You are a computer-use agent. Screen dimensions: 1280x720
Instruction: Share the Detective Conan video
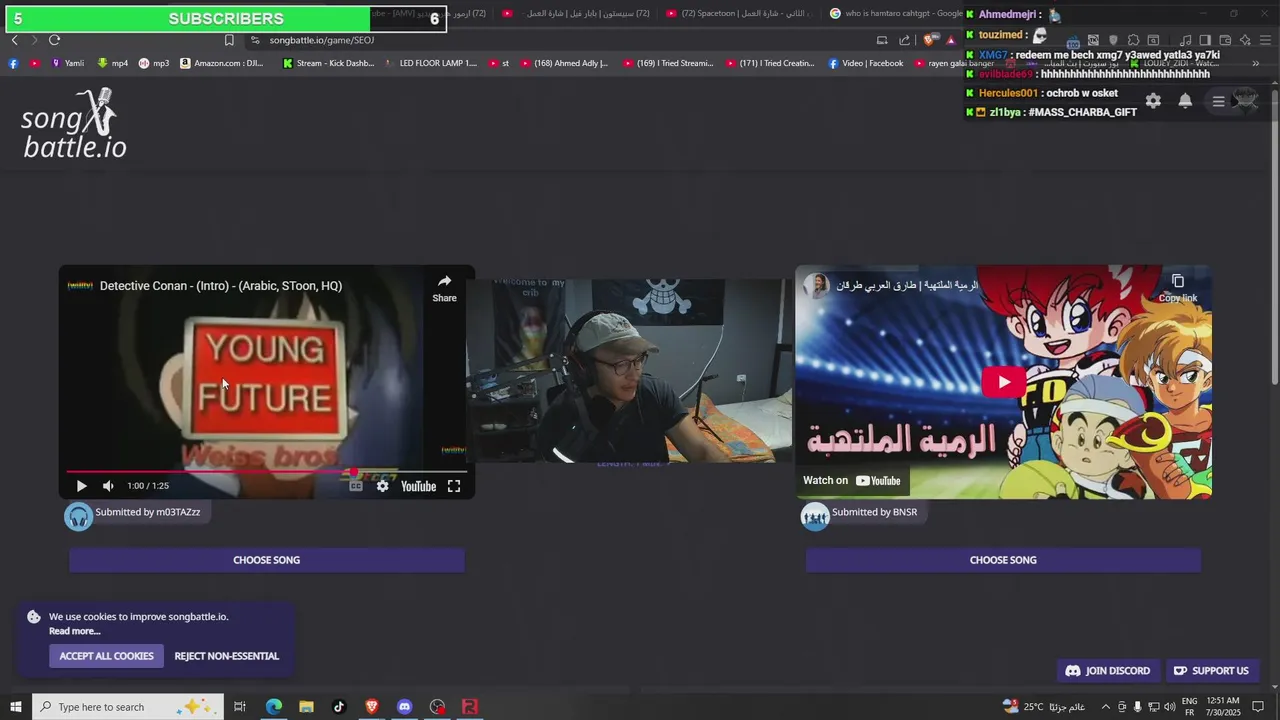point(444,288)
